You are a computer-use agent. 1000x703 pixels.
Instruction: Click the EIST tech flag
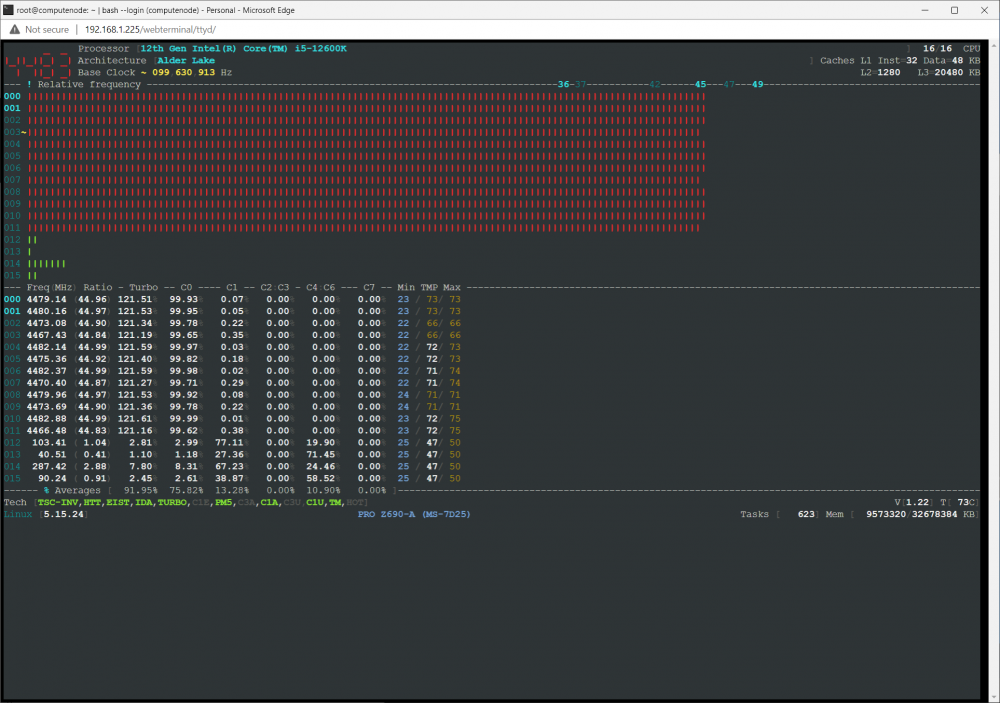click(118, 503)
